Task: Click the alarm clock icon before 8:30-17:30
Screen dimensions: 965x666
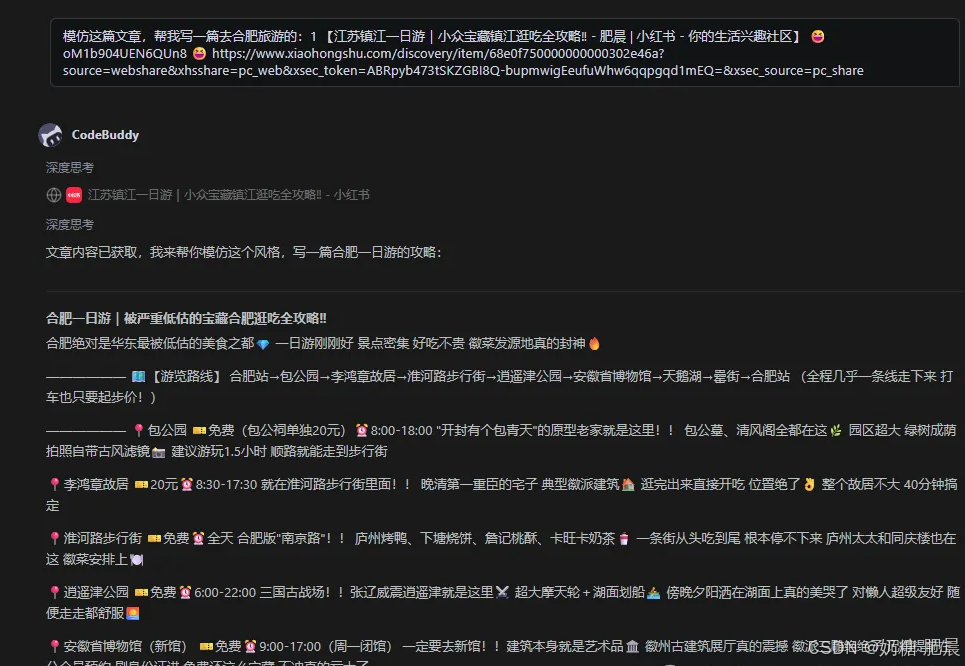Action: [187, 484]
